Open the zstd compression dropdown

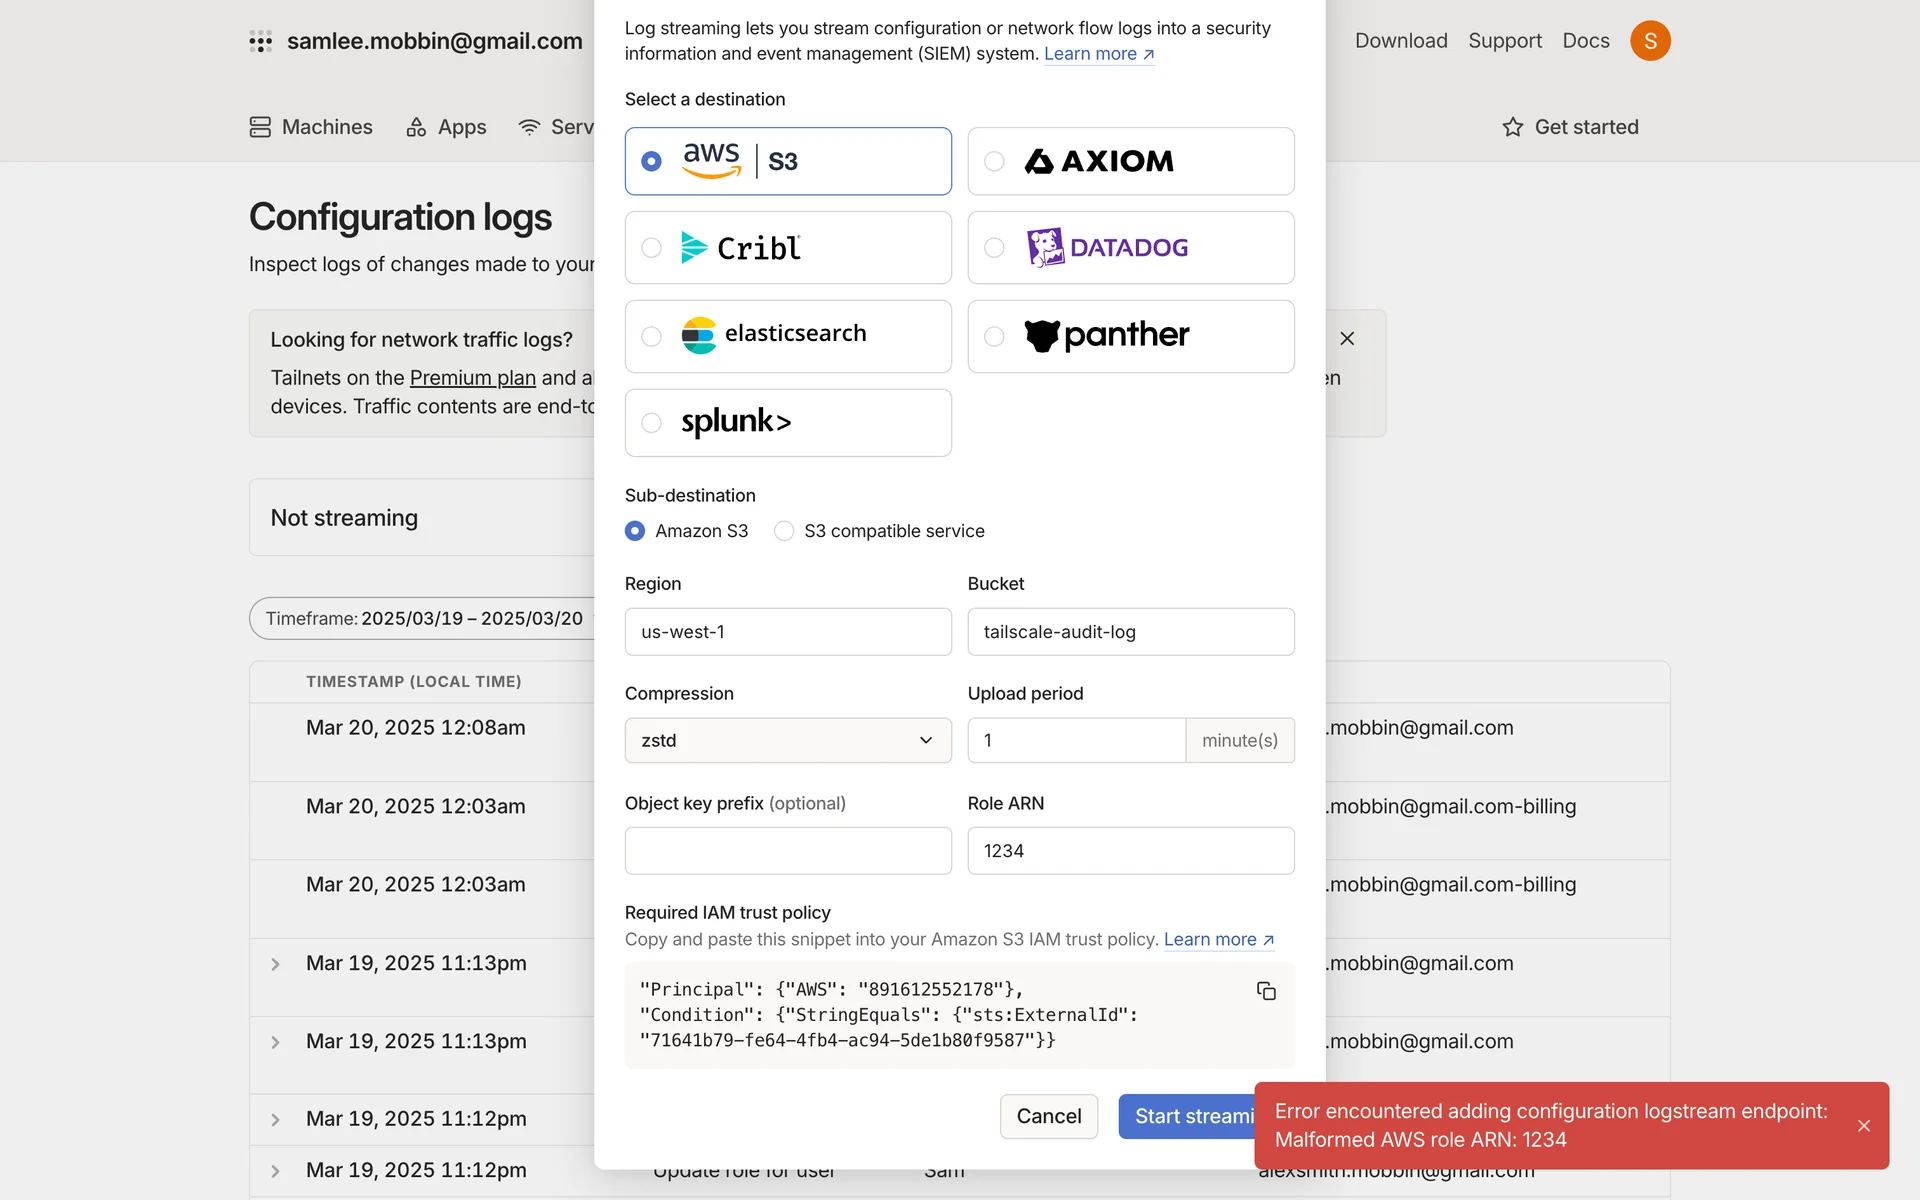click(x=788, y=741)
